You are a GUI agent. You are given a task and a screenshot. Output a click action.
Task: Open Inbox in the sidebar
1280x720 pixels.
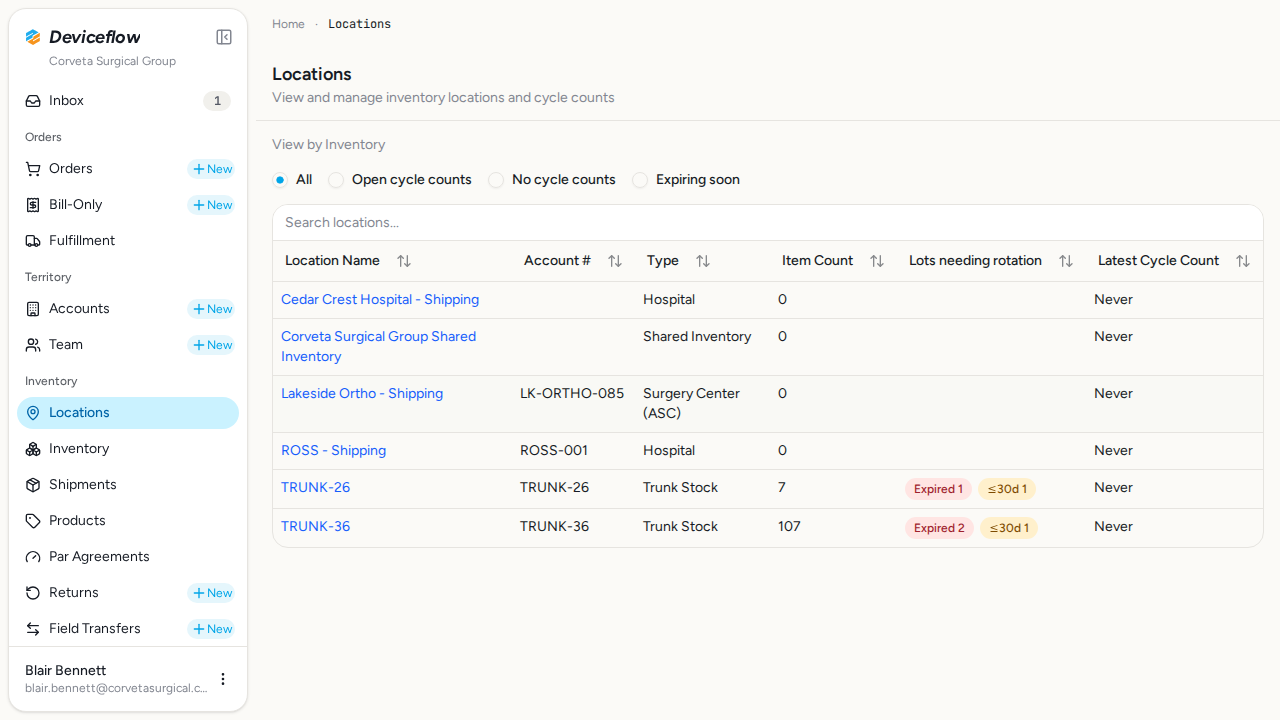click(128, 101)
